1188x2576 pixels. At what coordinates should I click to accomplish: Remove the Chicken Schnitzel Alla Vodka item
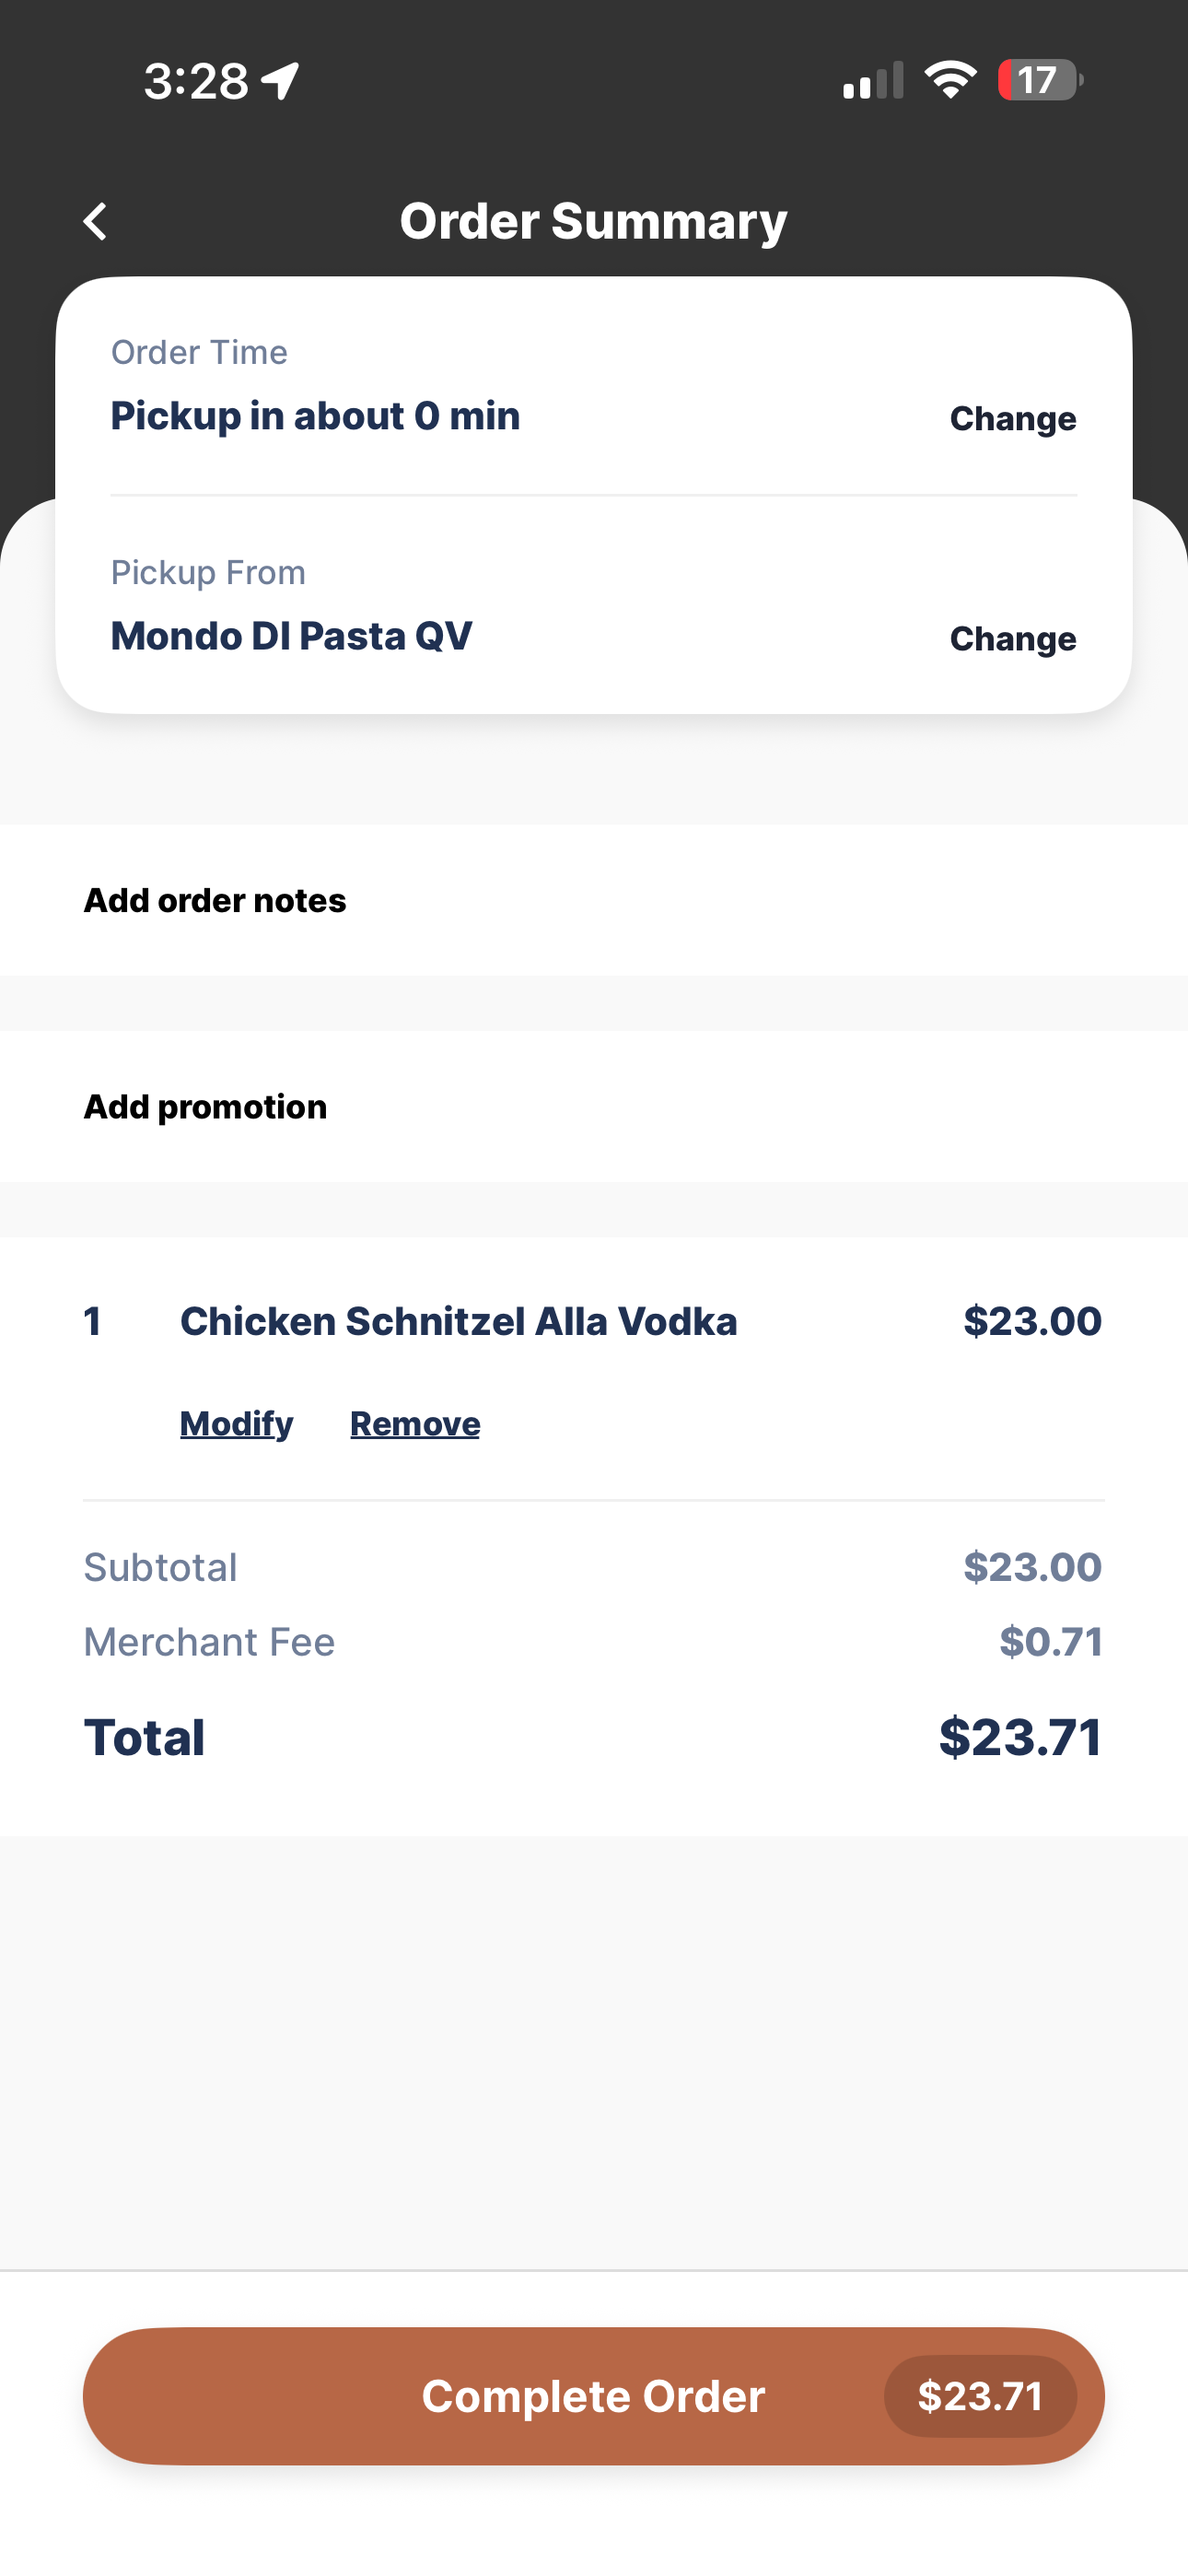pos(415,1423)
